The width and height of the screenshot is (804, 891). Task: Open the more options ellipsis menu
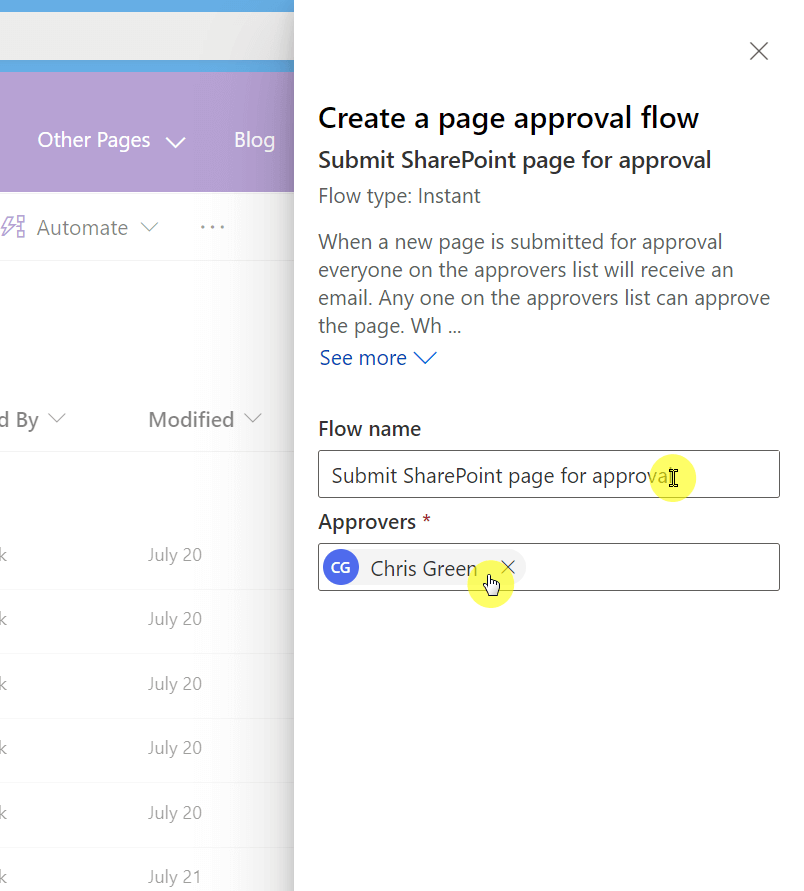[213, 227]
